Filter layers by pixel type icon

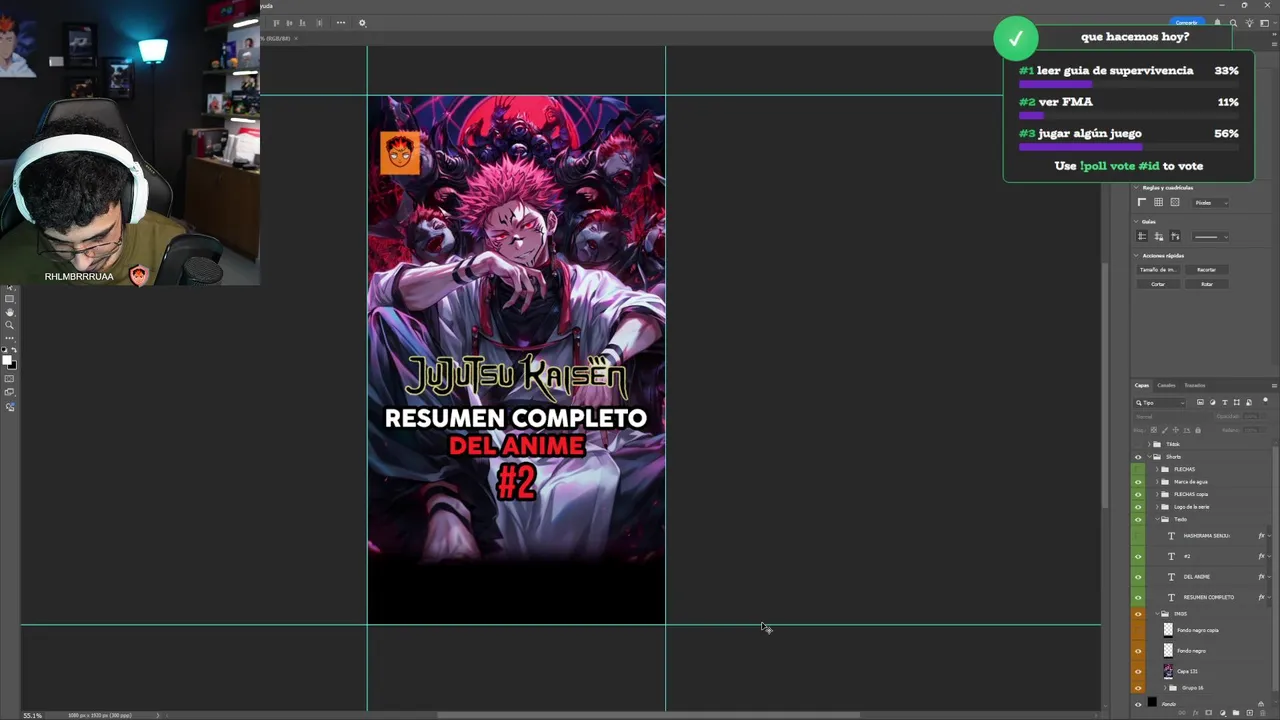pyautogui.click(x=1200, y=402)
